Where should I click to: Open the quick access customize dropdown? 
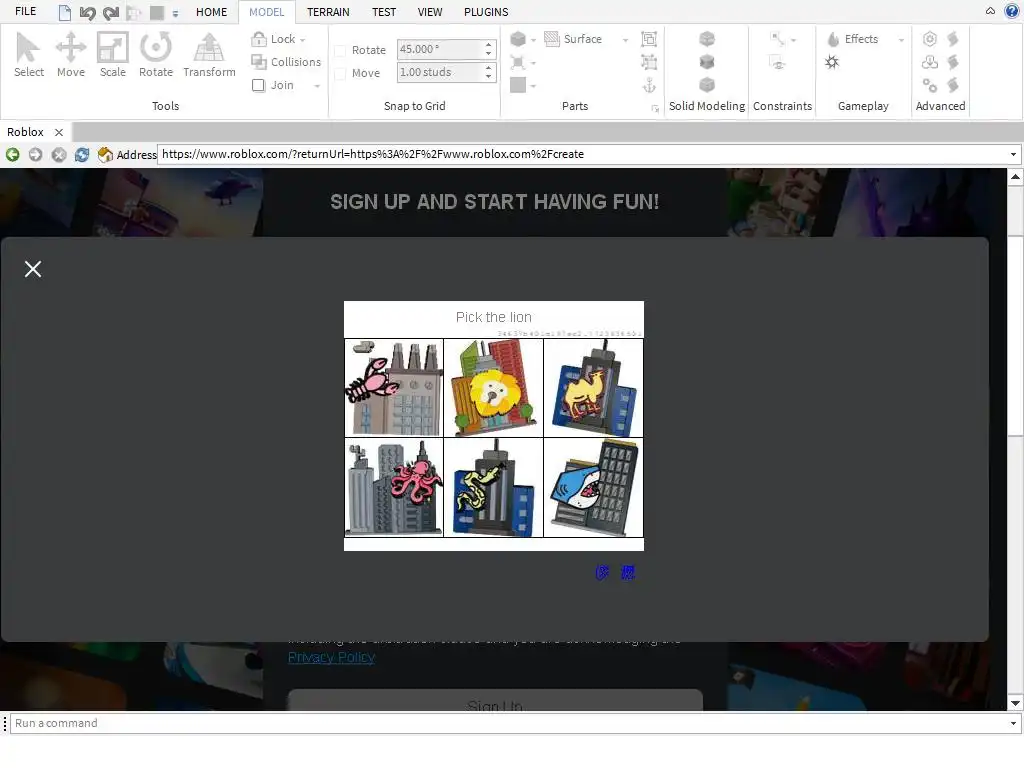(x=175, y=13)
